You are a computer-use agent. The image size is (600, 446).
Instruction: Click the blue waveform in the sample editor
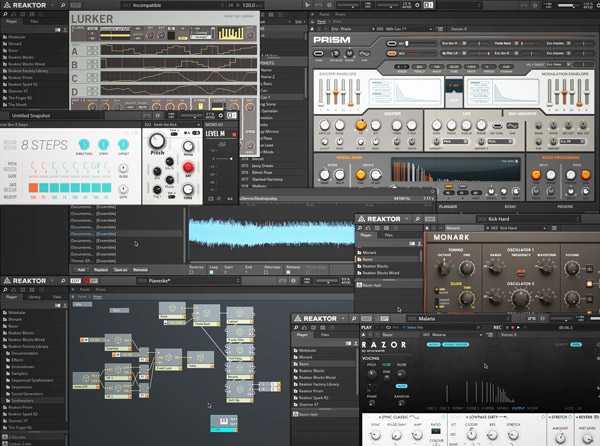tap(272, 233)
